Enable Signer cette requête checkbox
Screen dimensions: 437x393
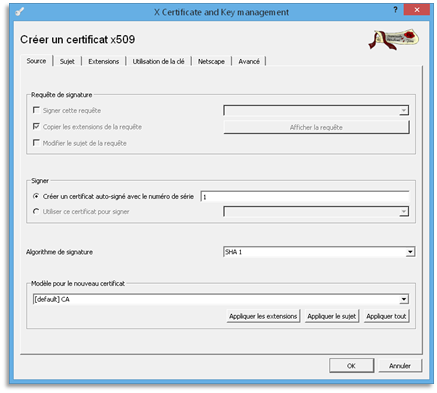point(67,110)
